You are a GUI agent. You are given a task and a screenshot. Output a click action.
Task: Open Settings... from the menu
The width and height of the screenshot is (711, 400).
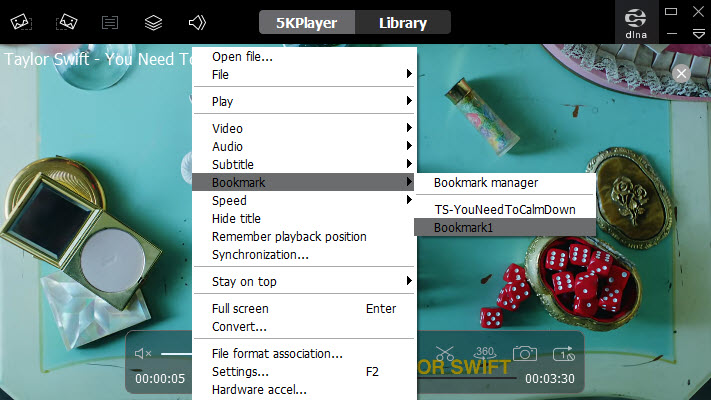304,371
